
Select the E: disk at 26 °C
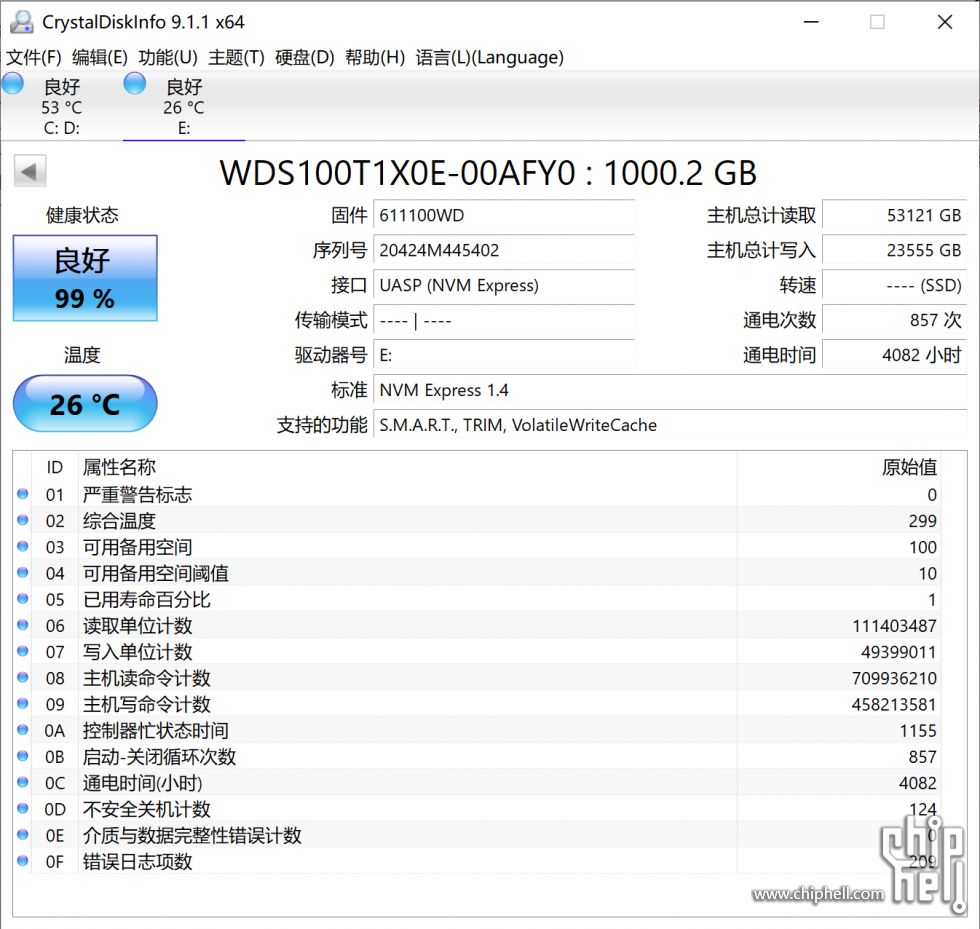(x=184, y=106)
